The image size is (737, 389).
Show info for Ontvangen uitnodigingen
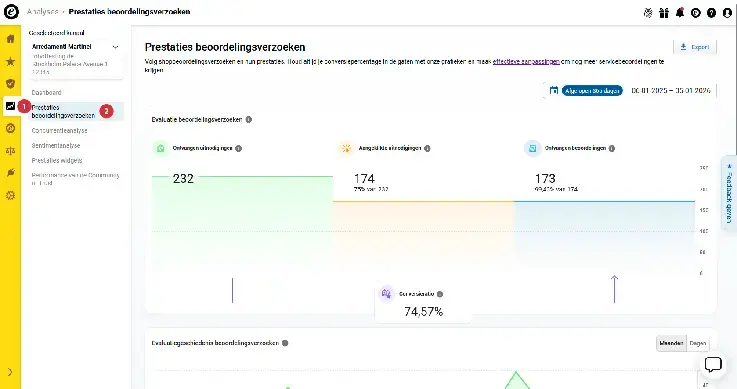(x=238, y=148)
